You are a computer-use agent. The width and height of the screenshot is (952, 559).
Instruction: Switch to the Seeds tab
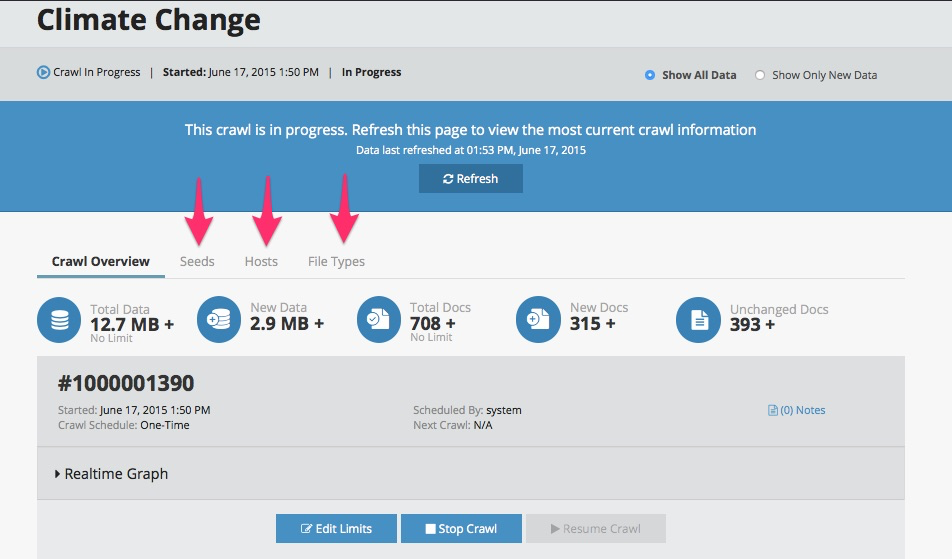click(x=197, y=262)
